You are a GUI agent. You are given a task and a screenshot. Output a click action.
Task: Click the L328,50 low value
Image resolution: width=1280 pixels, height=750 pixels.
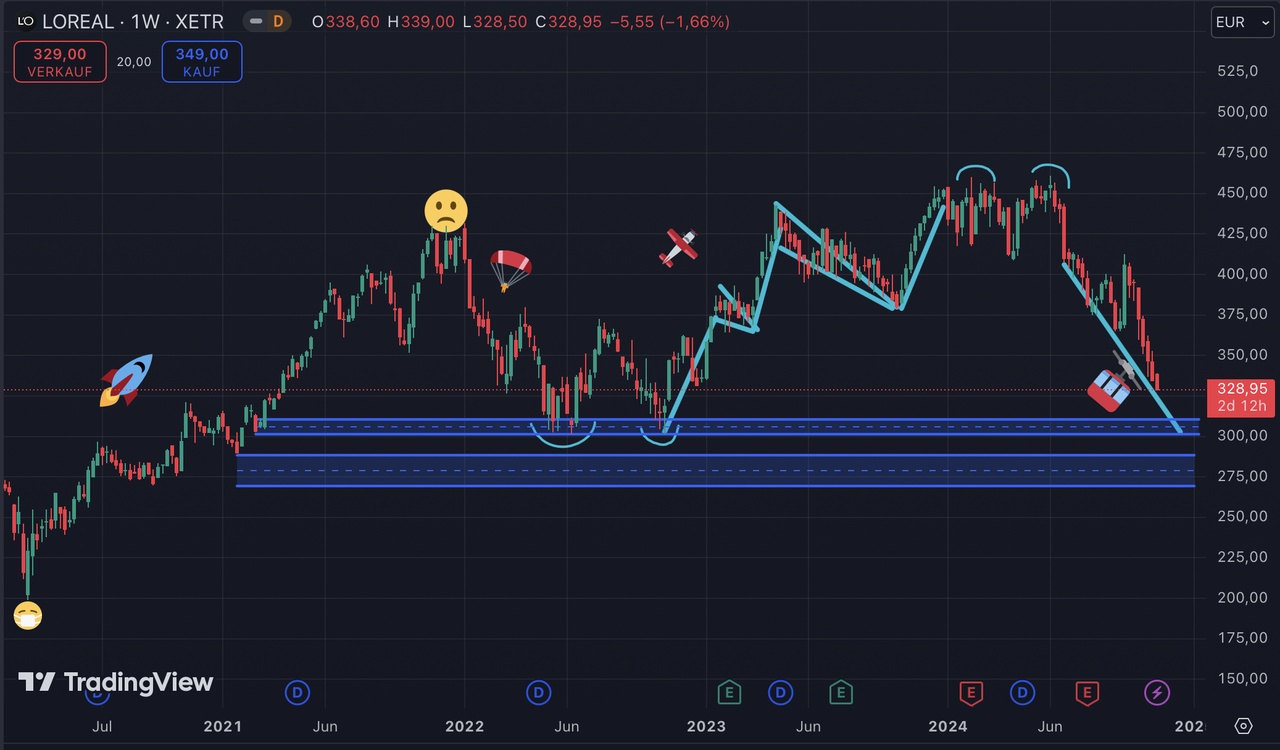495,21
